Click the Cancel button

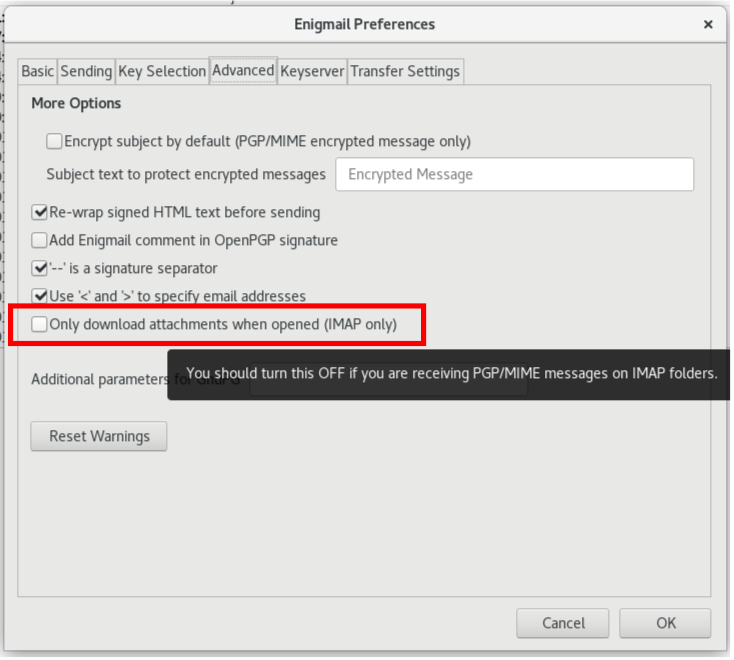click(563, 623)
